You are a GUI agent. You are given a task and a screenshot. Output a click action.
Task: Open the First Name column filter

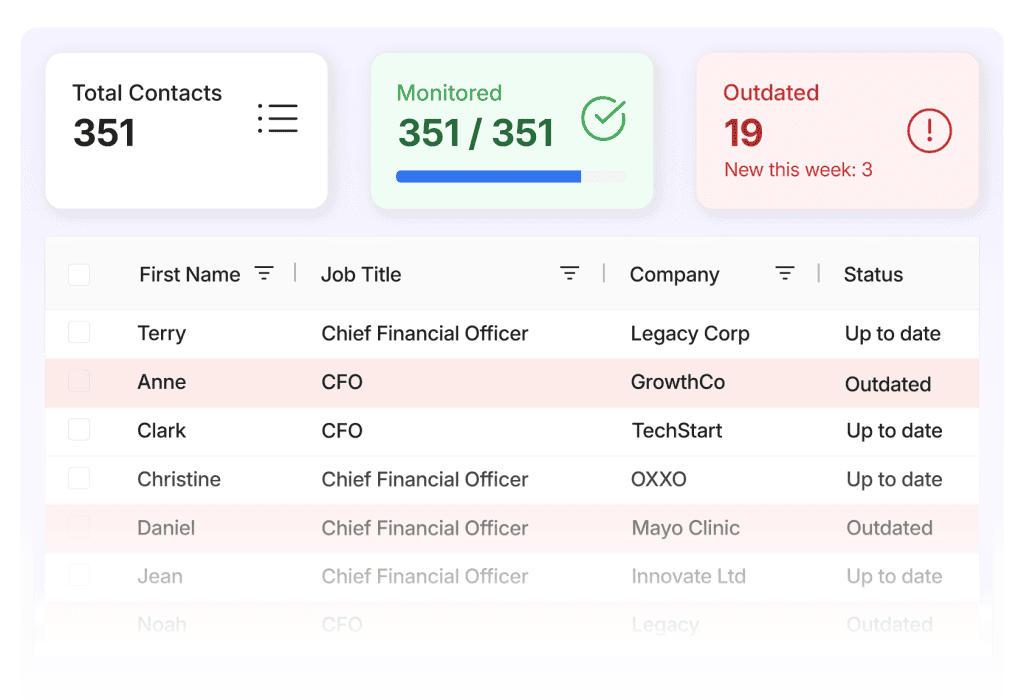pos(264,274)
